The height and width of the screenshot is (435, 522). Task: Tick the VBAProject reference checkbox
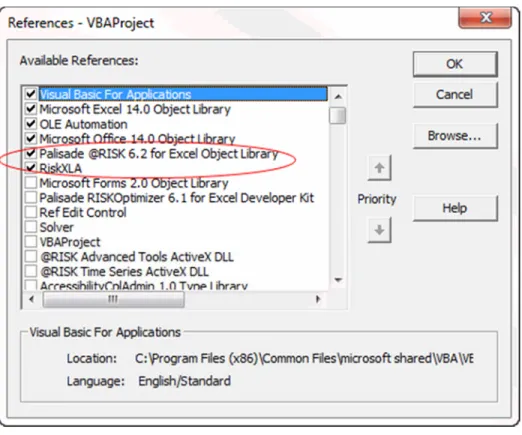coord(31,241)
